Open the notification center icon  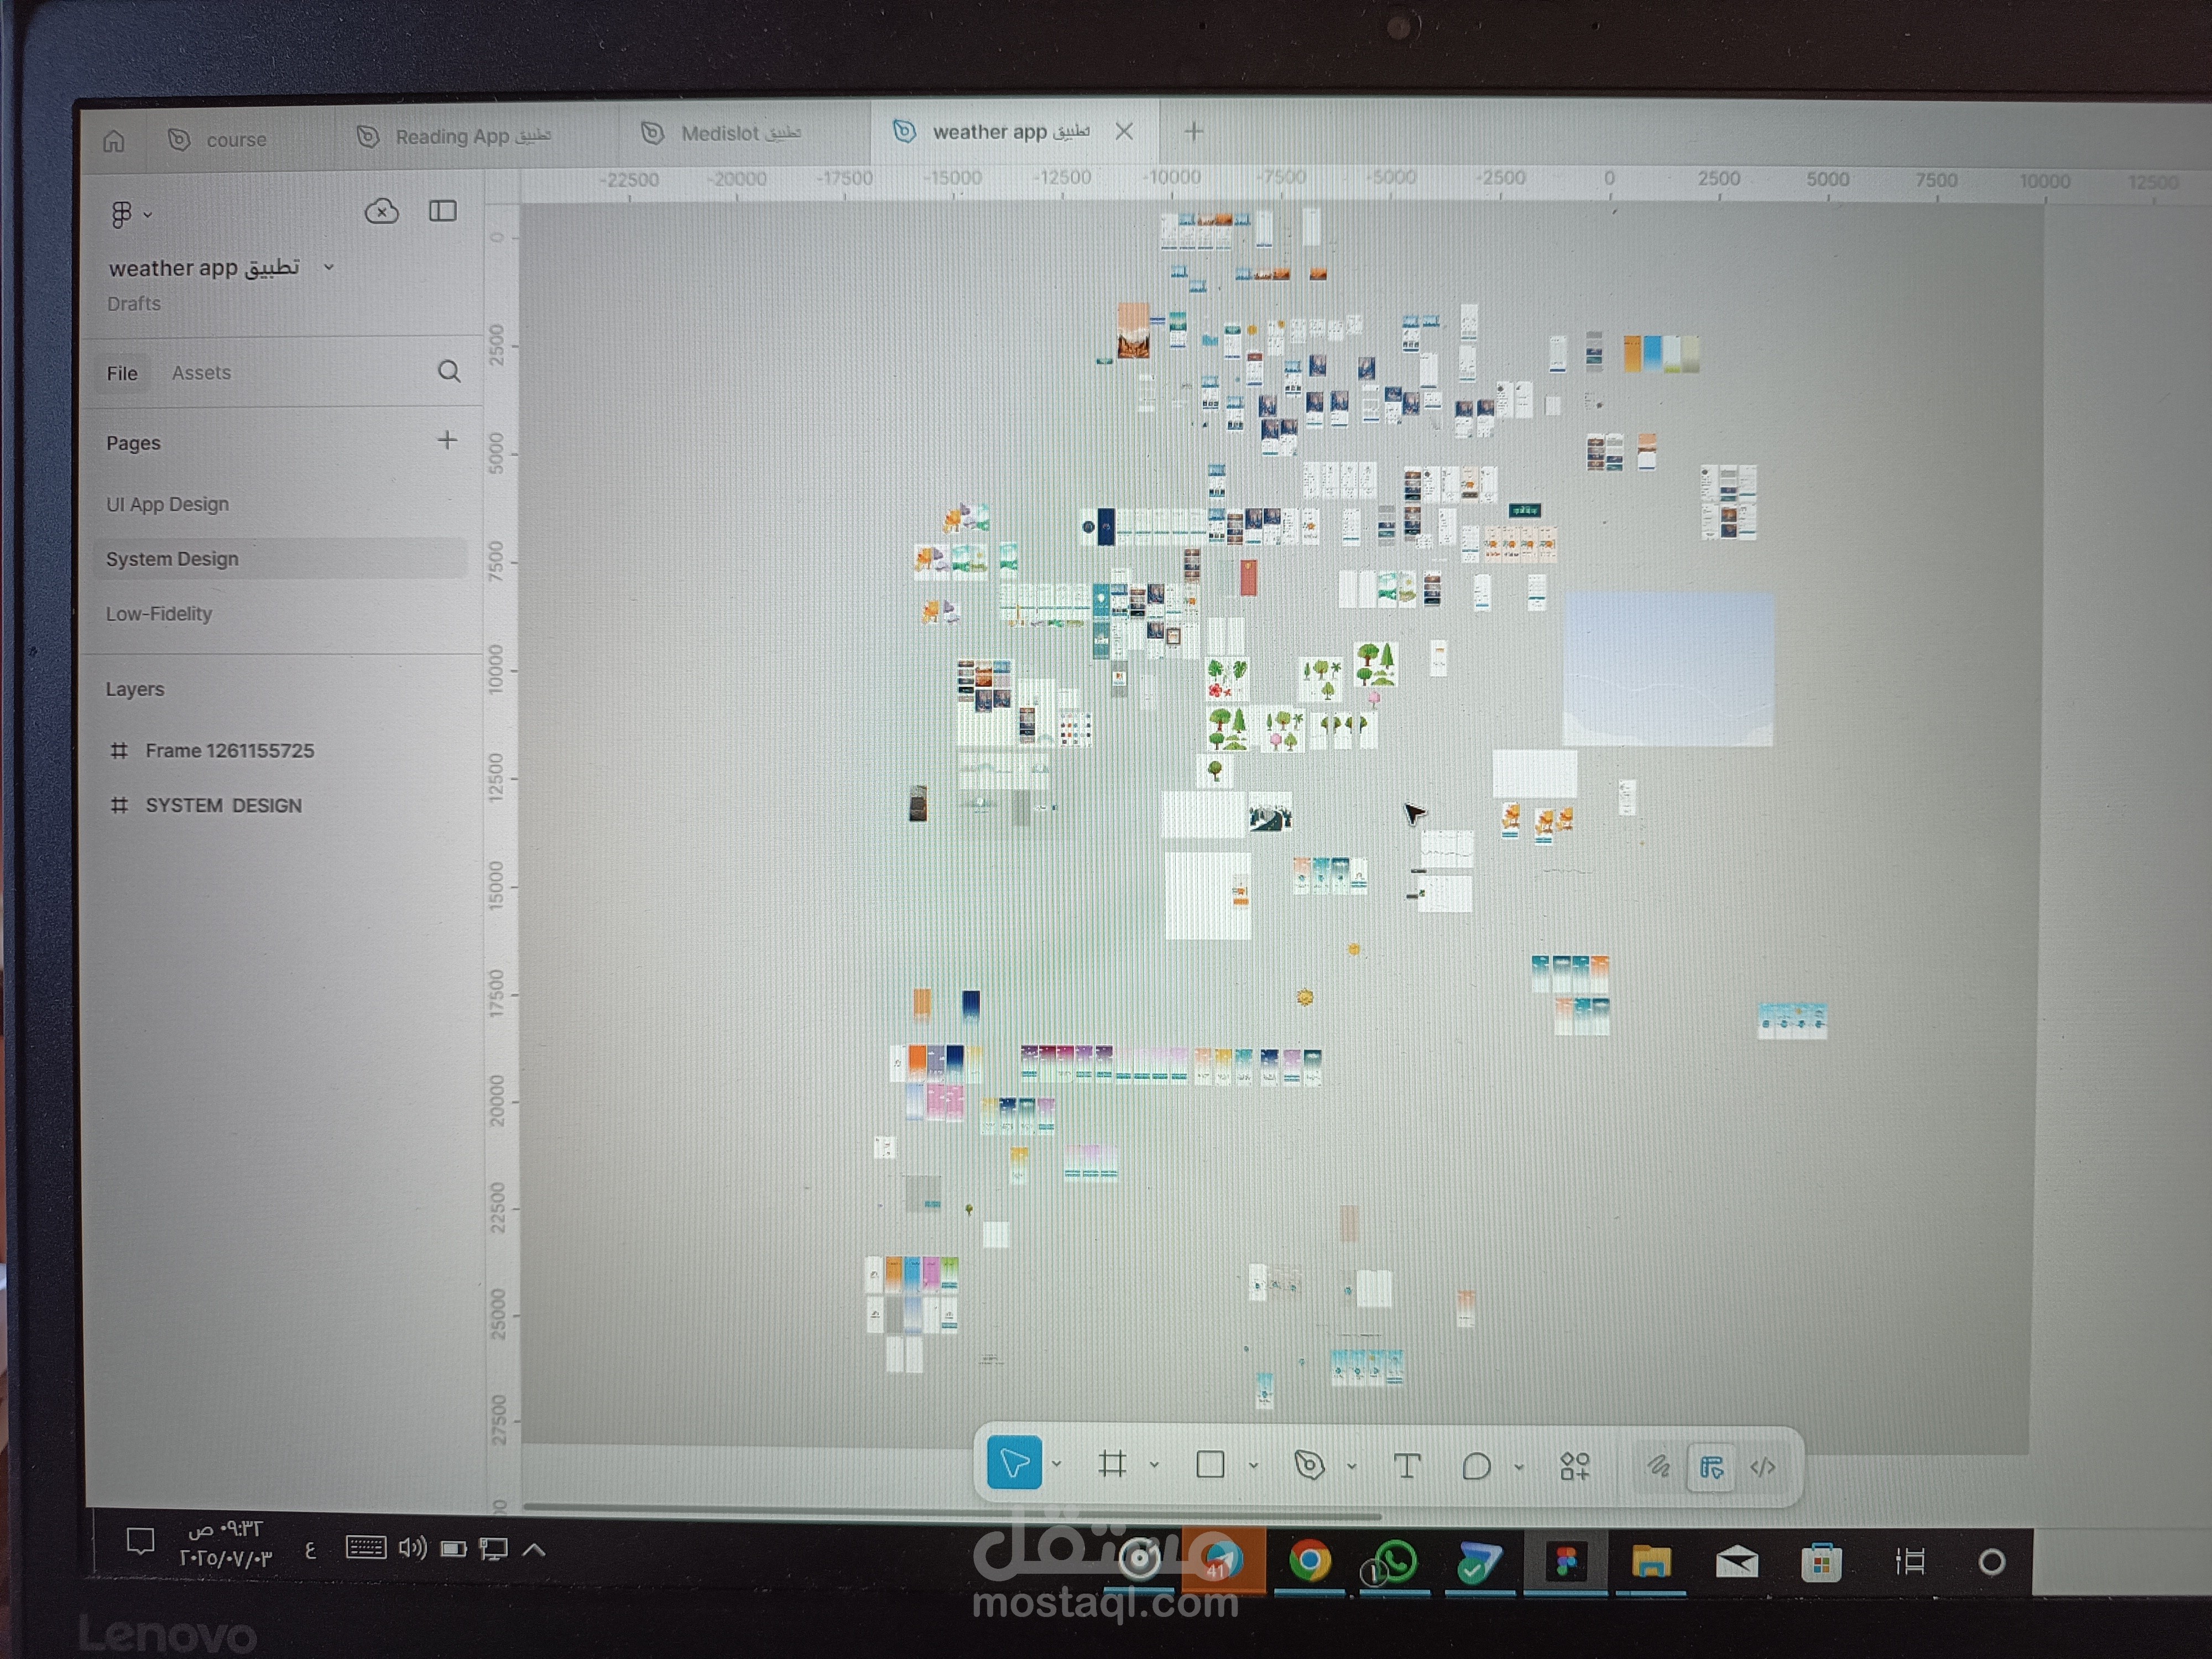(x=140, y=1541)
